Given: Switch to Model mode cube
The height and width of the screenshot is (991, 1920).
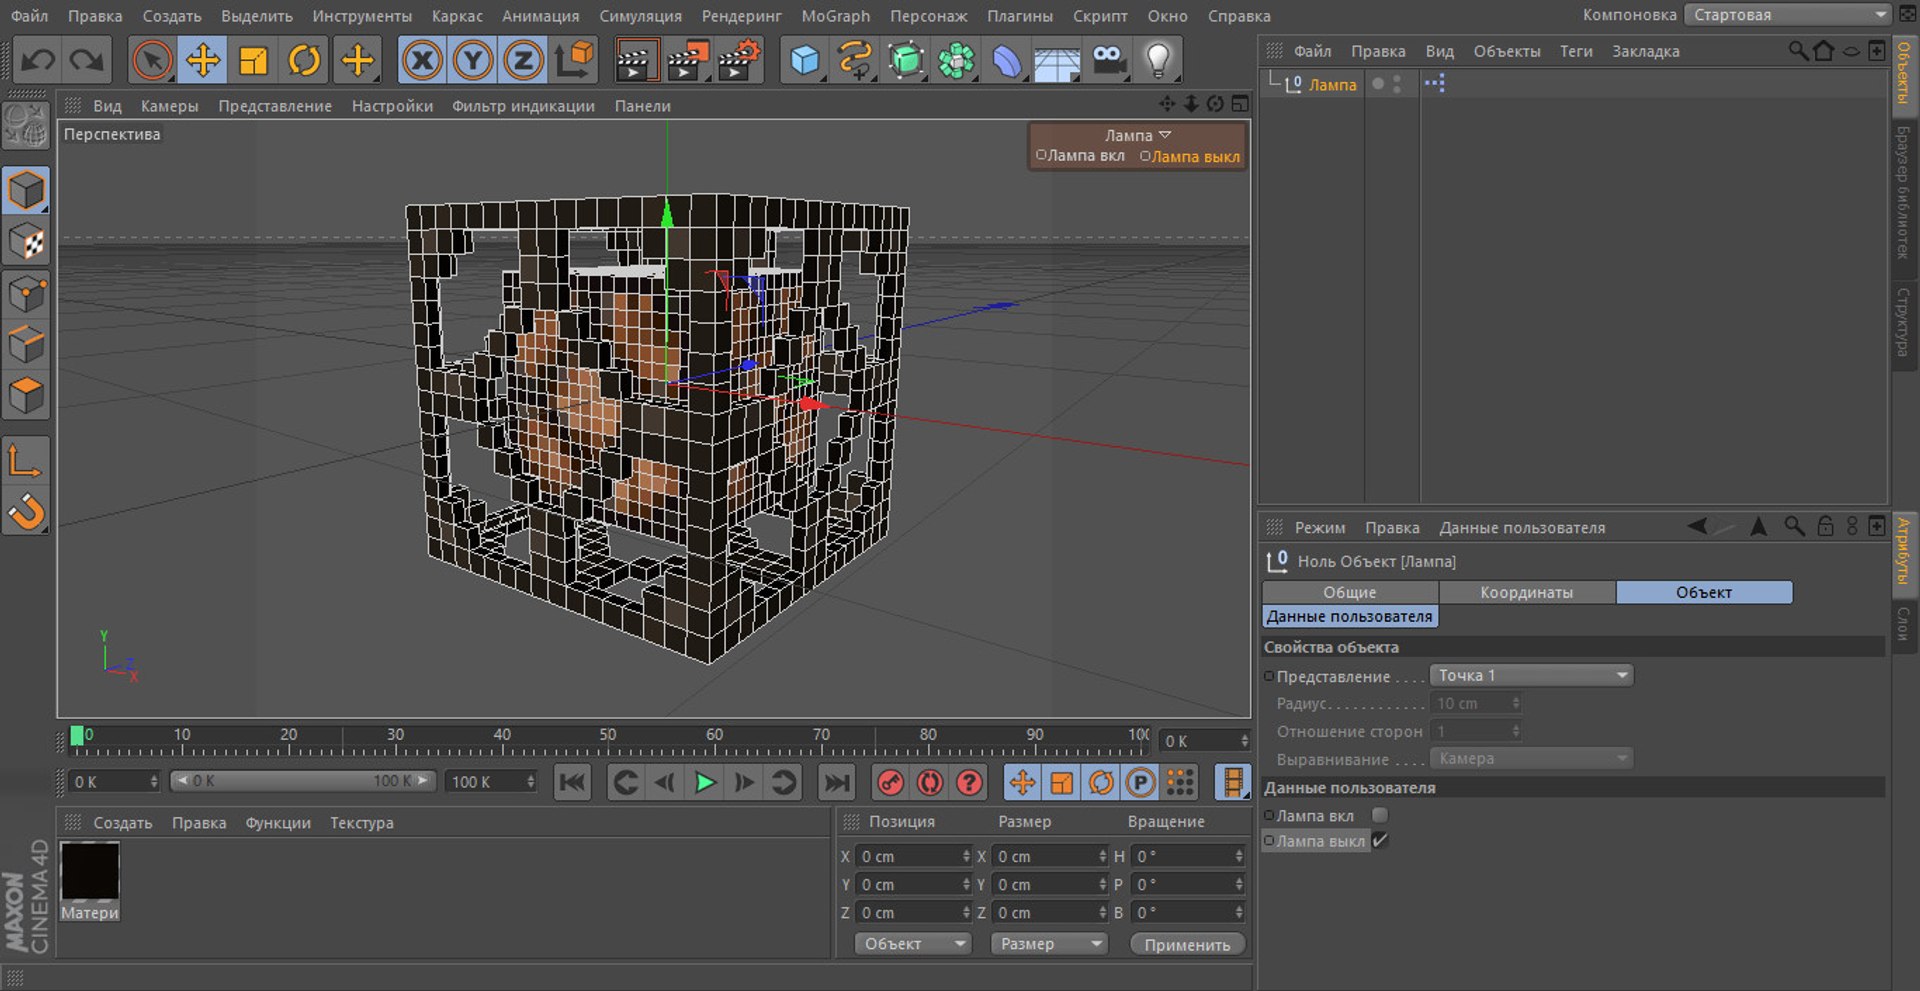Looking at the screenshot, I should pyautogui.click(x=26, y=190).
